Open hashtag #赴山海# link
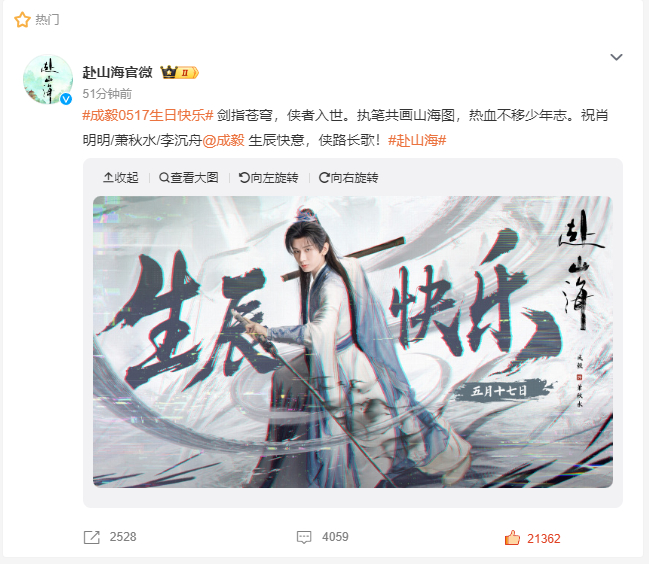Screen dimensions: 649x564 coord(417,140)
